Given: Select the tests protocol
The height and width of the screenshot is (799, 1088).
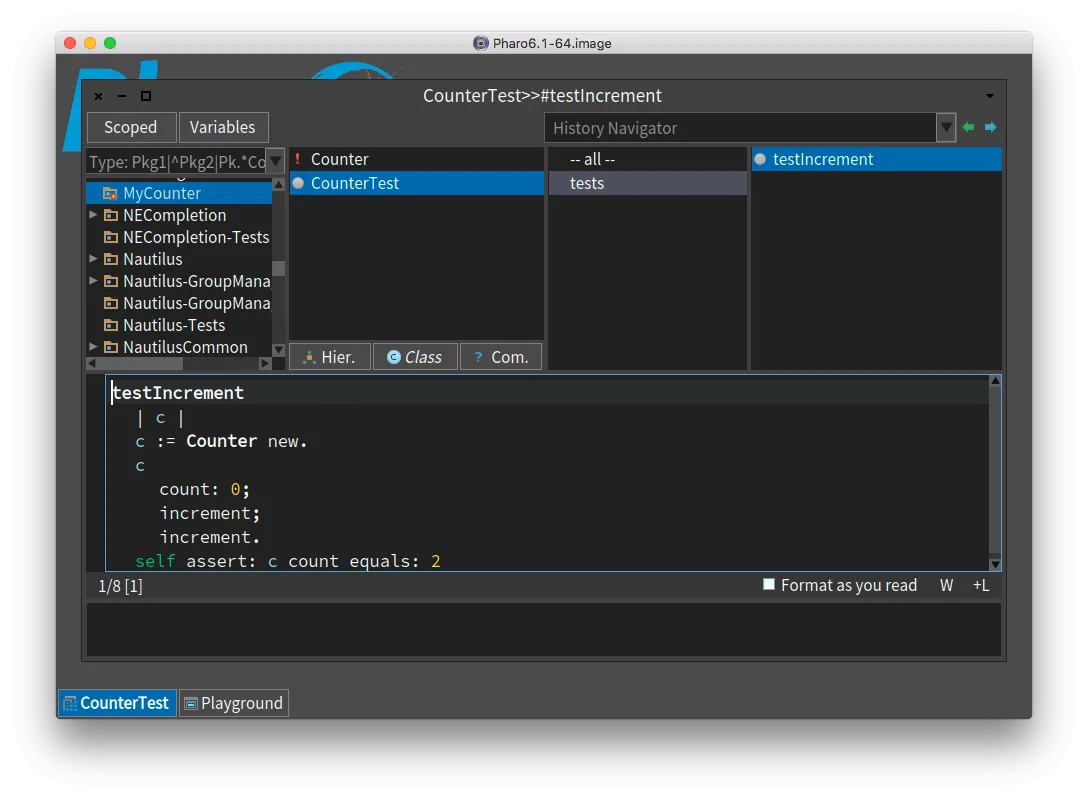Looking at the screenshot, I should coord(647,183).
